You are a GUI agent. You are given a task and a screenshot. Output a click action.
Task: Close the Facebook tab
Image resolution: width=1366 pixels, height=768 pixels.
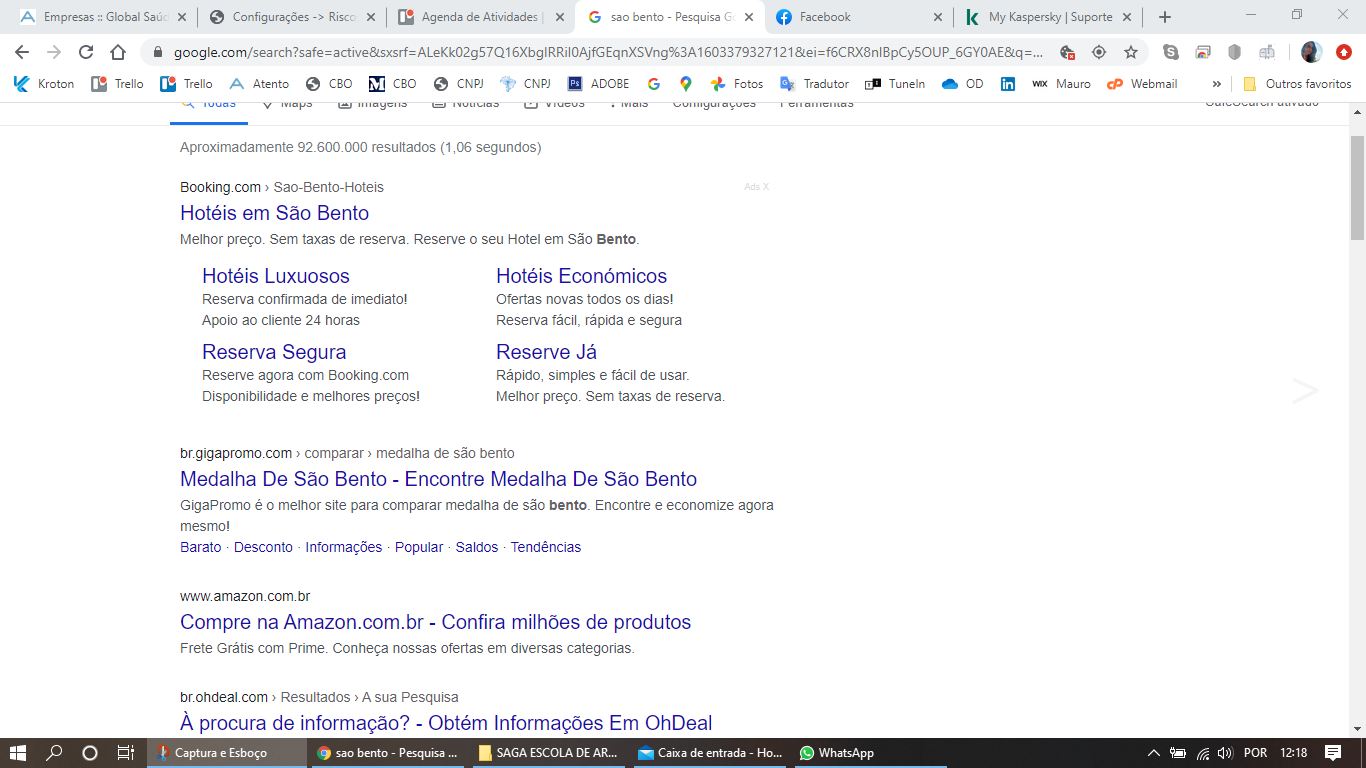point(937,17)
